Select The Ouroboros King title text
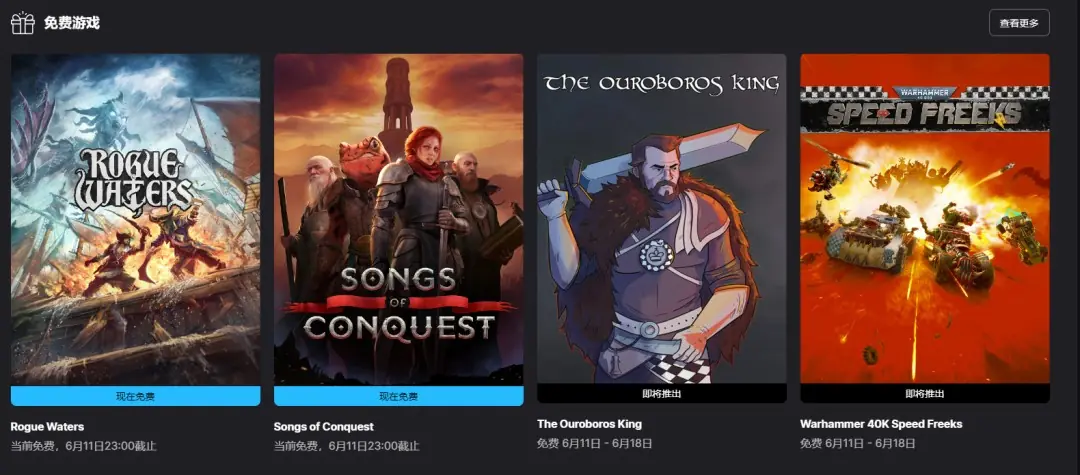Image resolution: width=1080 pixels, height=475 pixels. (590, 424)
